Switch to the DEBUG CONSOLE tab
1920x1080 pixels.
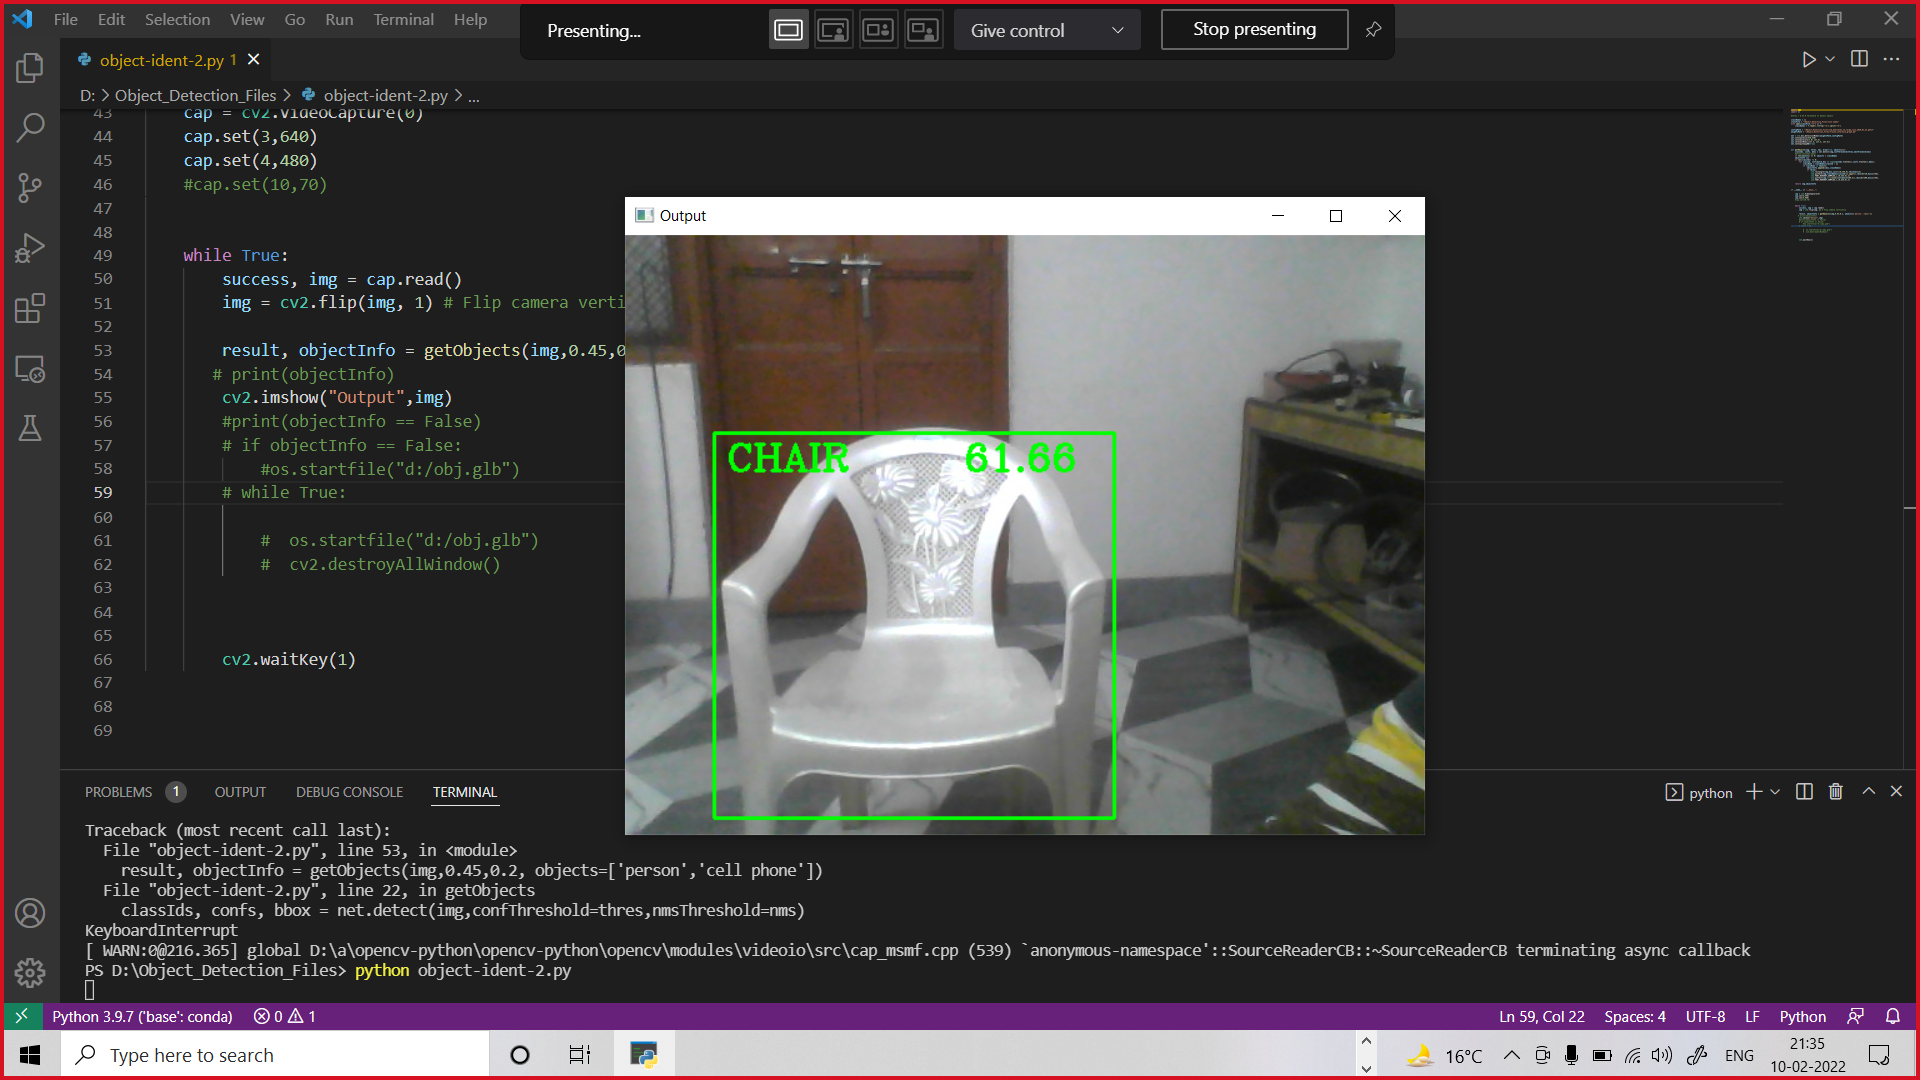coord(349,792)
